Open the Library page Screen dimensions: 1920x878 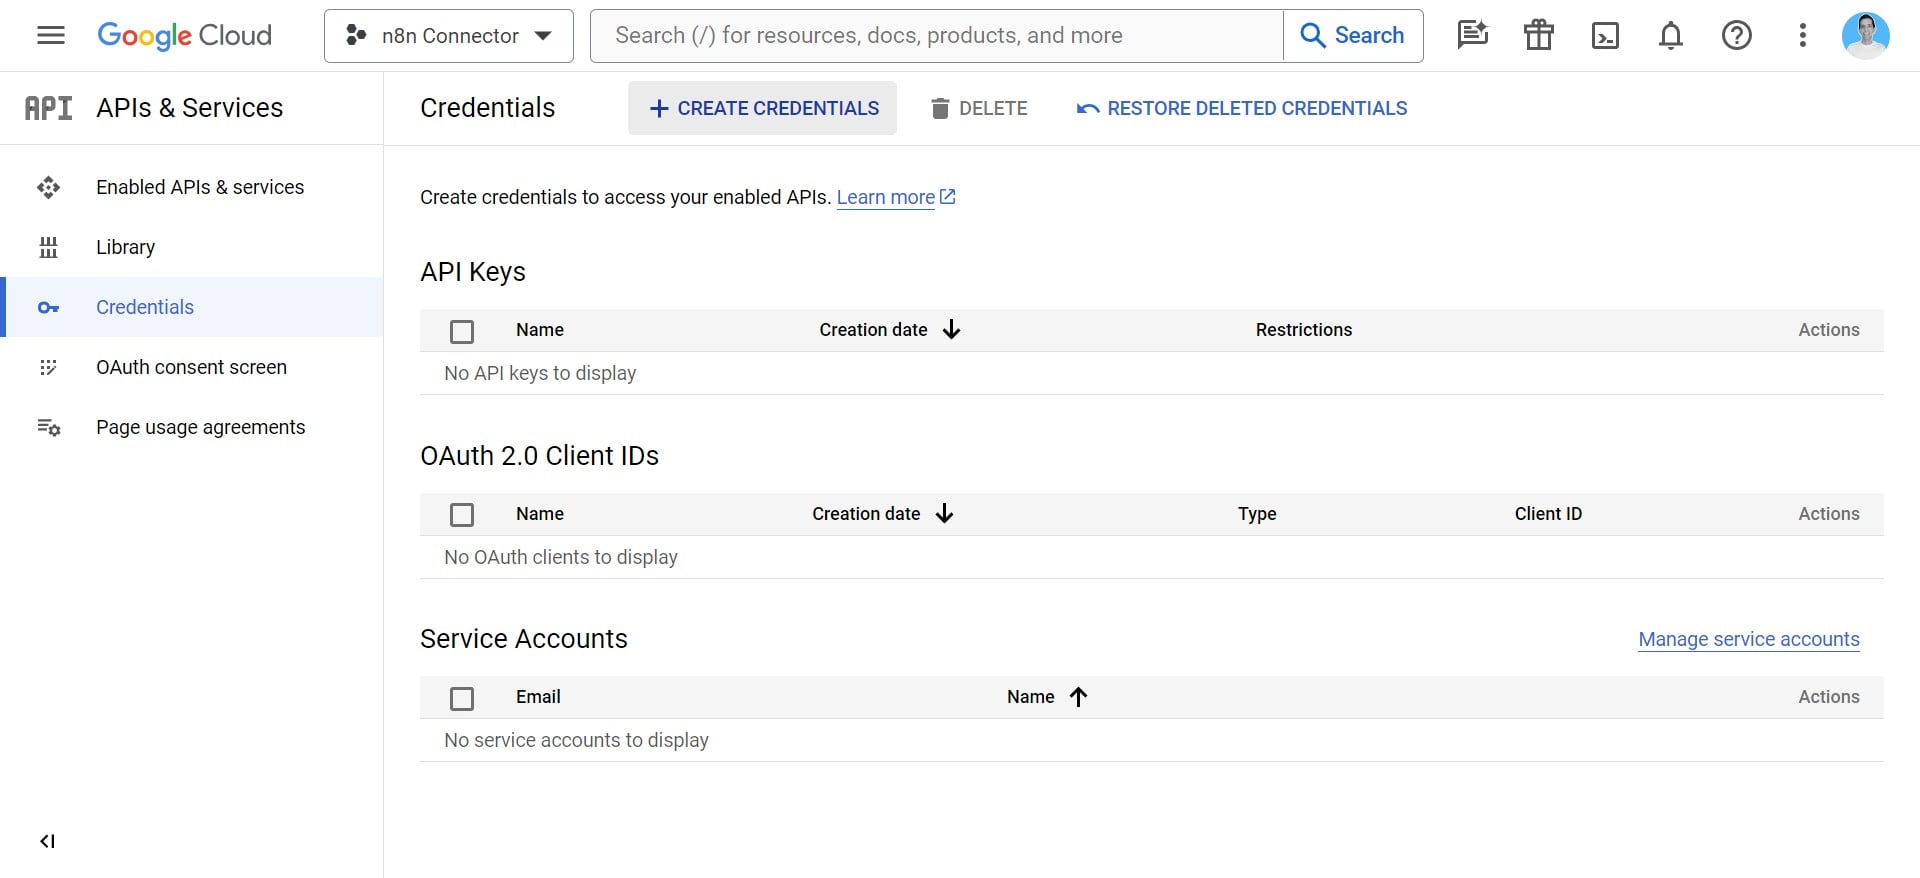tap(192, 247)
